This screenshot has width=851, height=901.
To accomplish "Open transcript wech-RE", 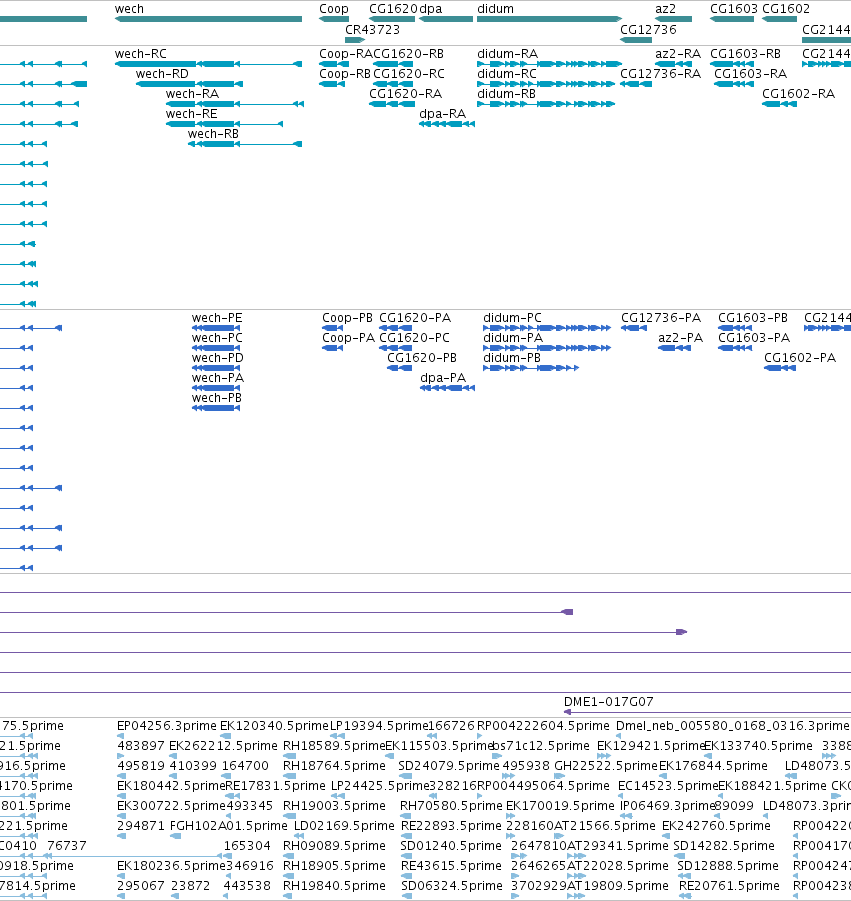I will (x=191, y=114).
